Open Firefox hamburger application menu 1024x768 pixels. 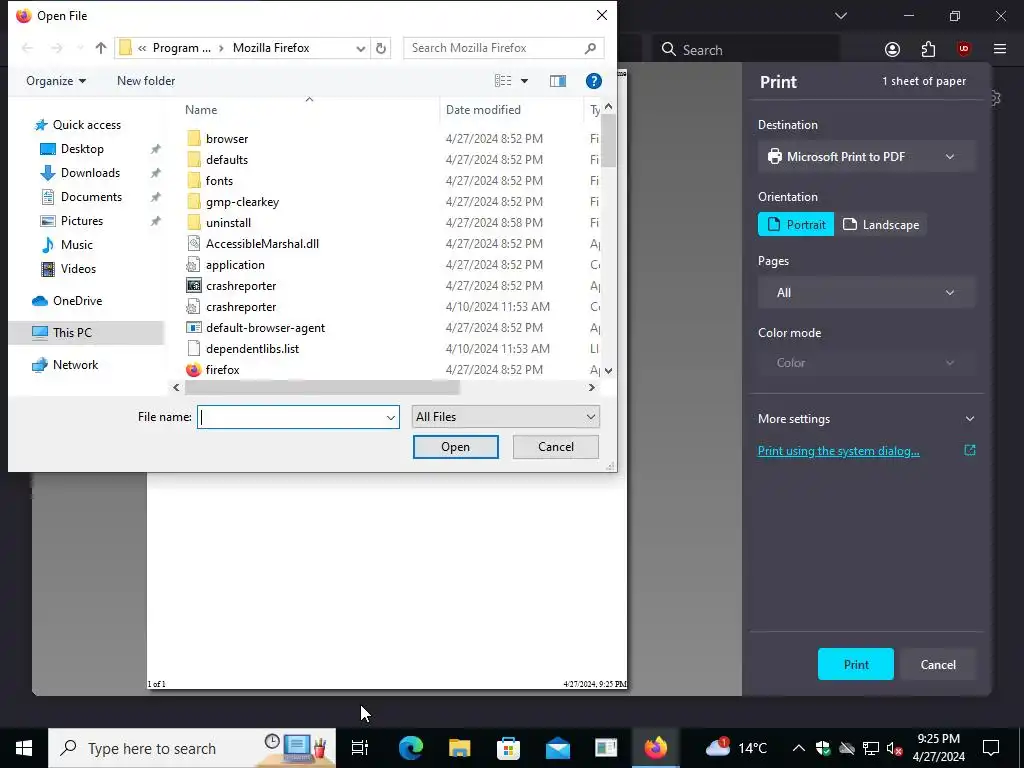click(1000, 50)
